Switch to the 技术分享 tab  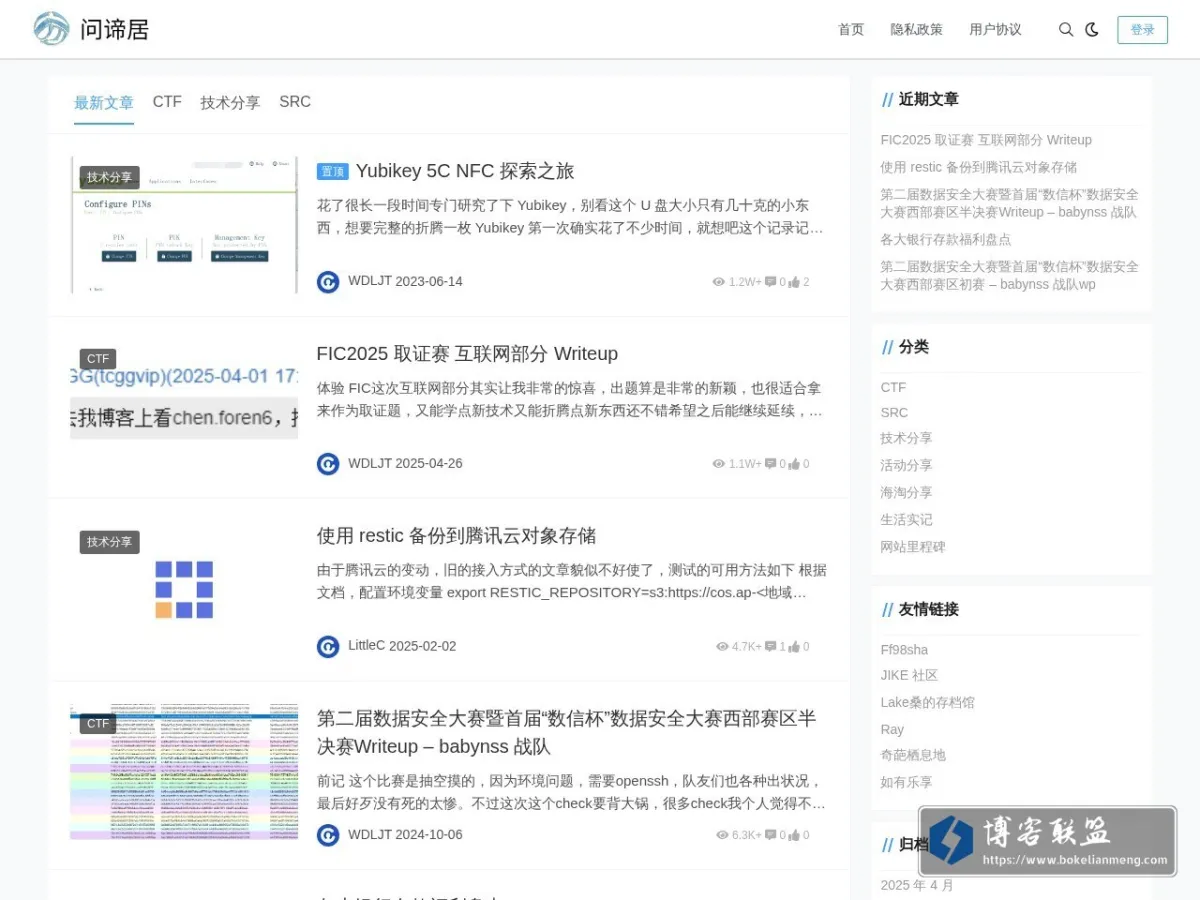(x=230, y=103)
